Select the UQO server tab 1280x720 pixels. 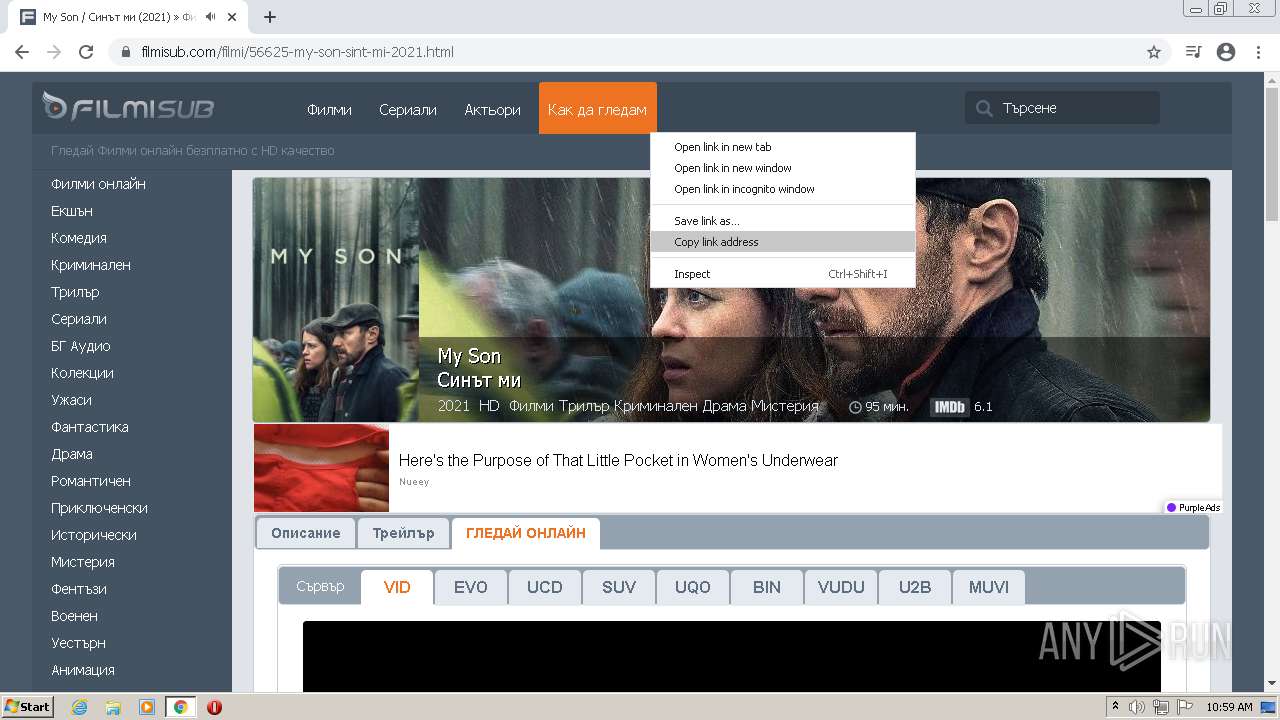click(692, 587)
